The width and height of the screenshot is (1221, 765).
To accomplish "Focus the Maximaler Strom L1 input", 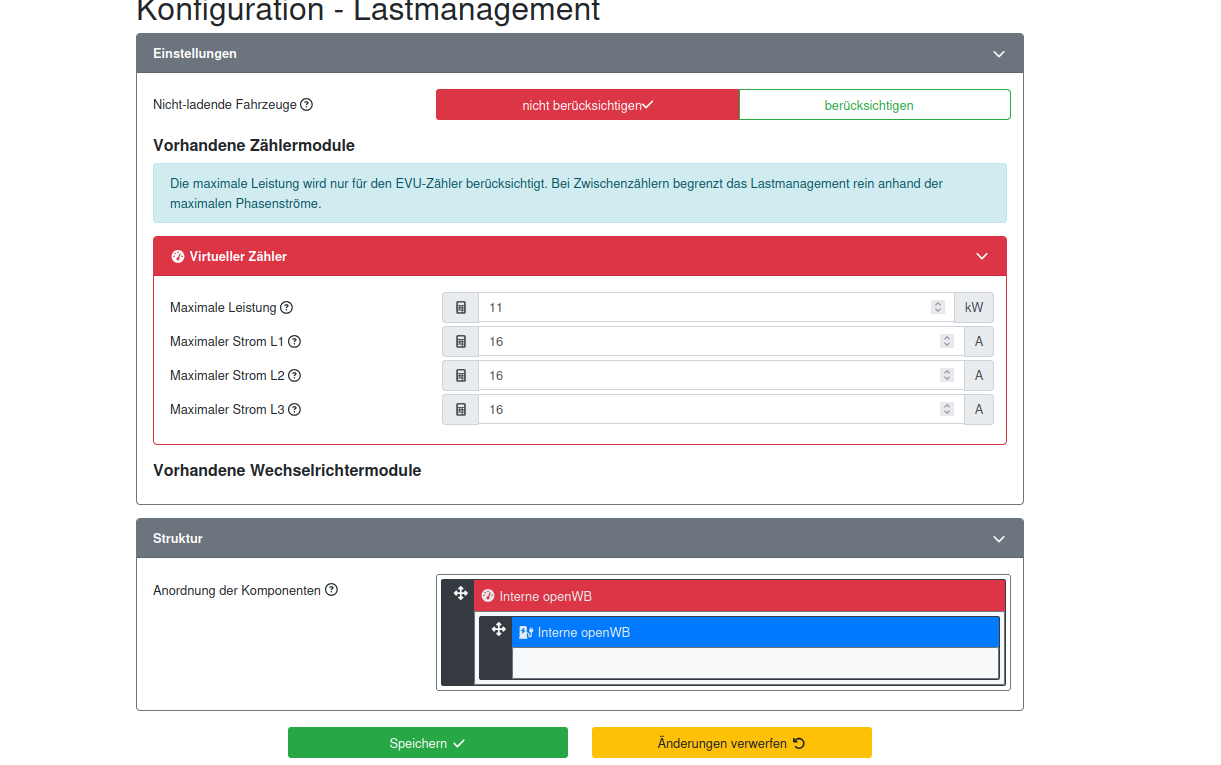I will [x=721, y=341].
